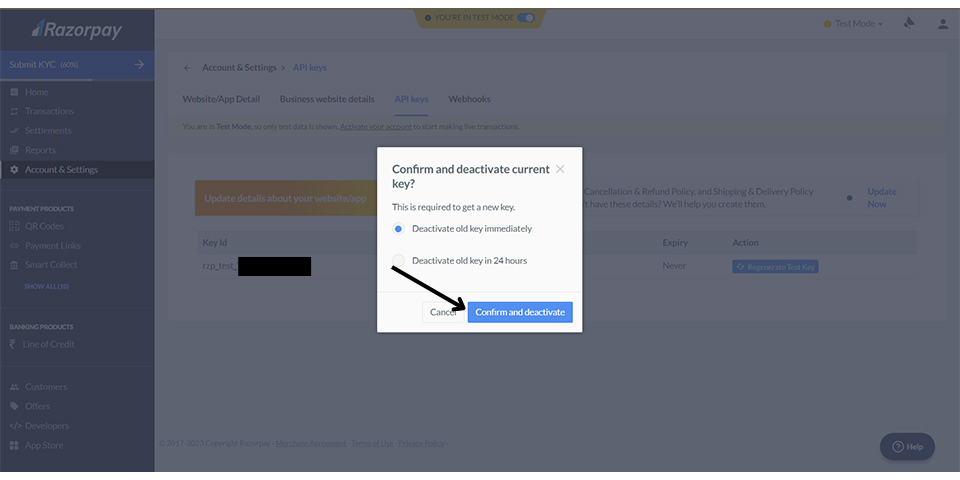This screenshot has height=480, width=960.
Task: Open Submit KYC arrow
Action: pyautogui.click(x=138, y=65)
